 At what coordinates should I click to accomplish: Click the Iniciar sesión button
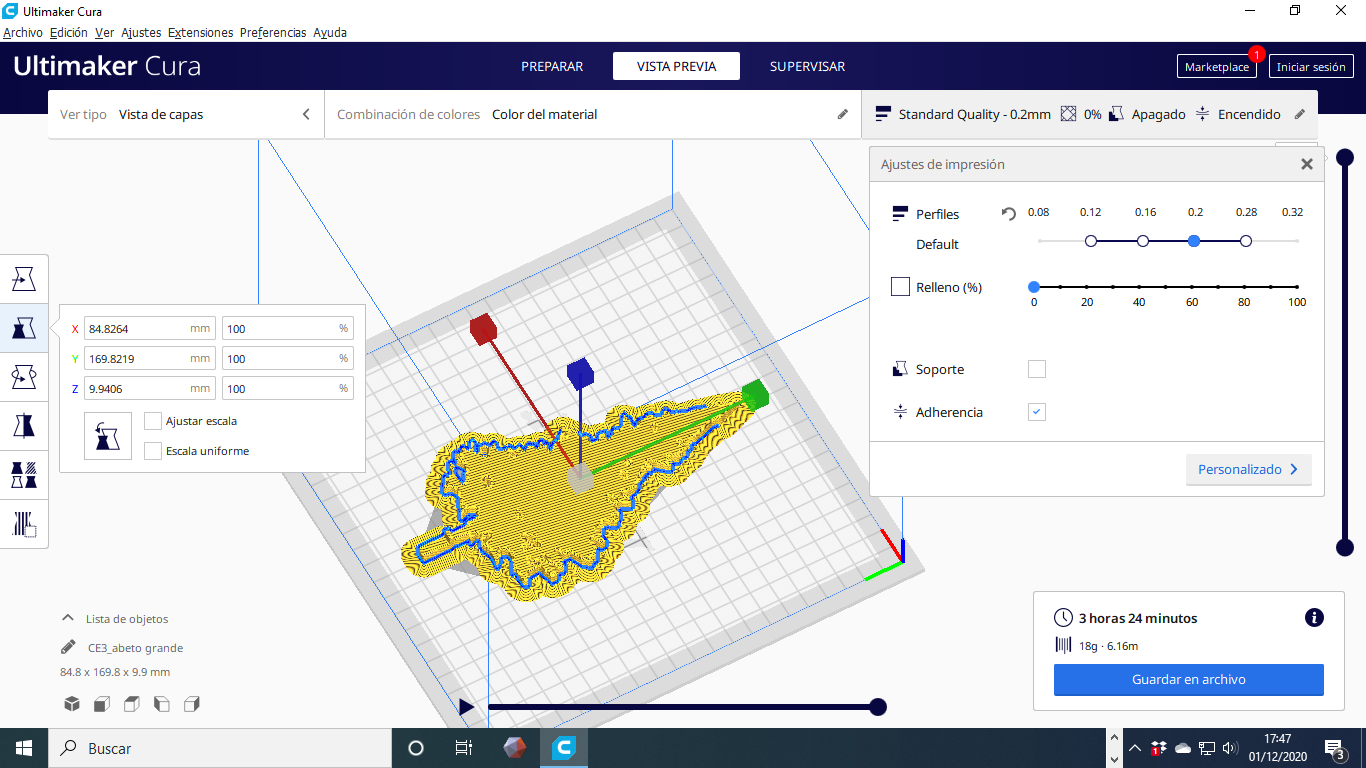coord(1311,67)
